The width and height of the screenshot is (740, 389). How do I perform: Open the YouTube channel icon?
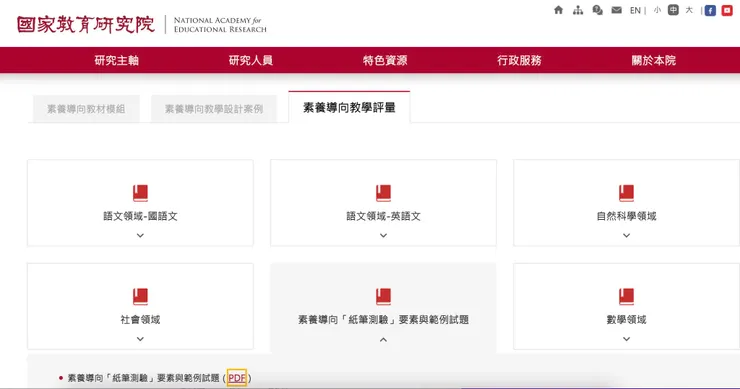[x=727, y=10]
